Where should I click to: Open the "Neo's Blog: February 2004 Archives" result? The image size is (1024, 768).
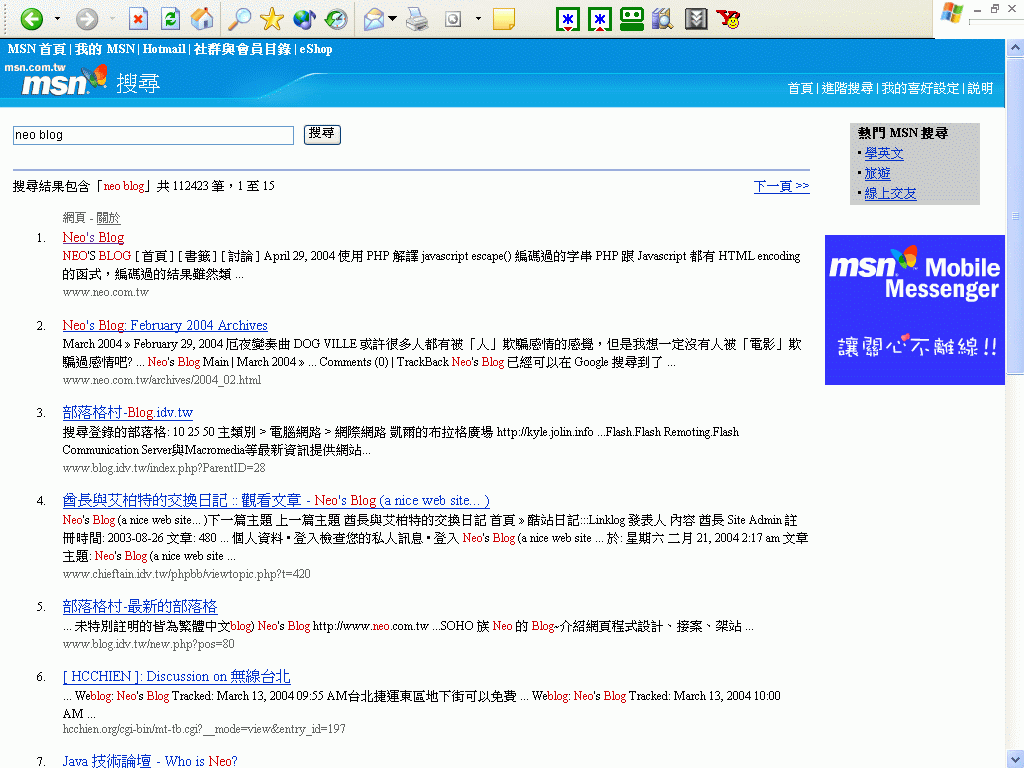[165, 325]
